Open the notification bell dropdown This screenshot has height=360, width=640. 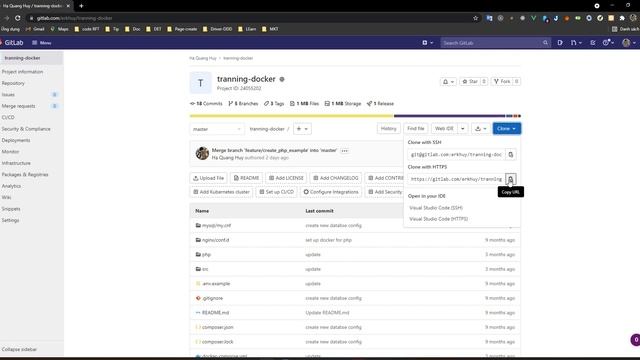point(448,82)
